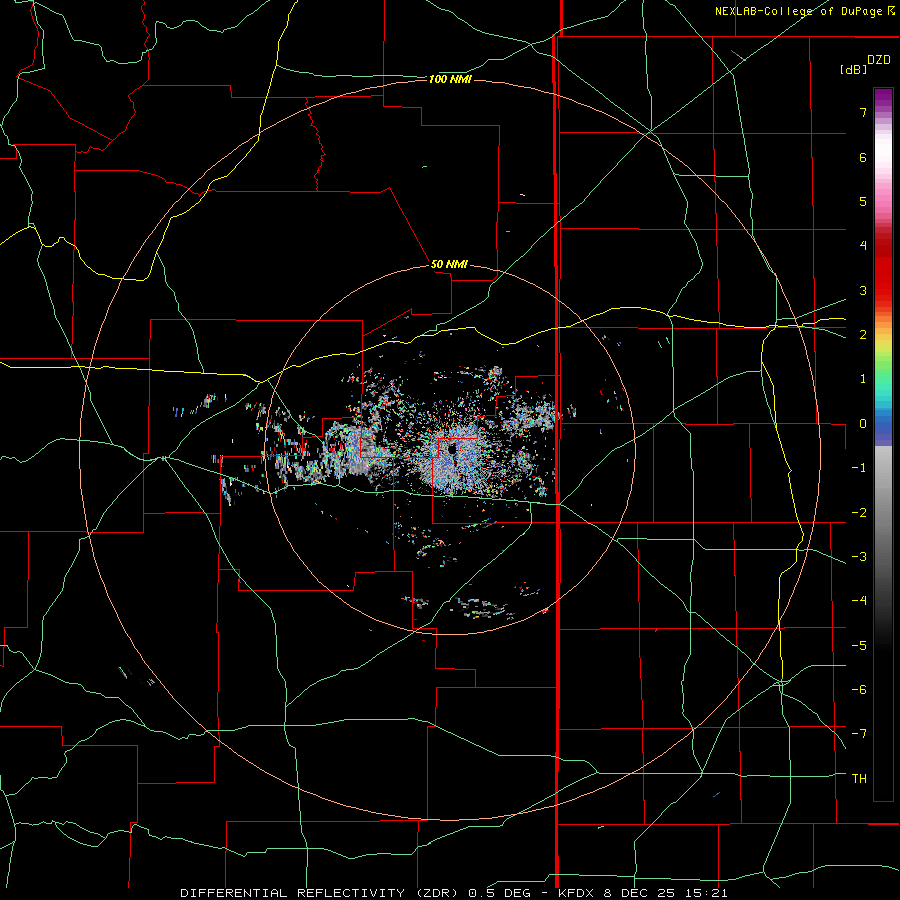Click the -4 value on the color scale
Screen dimensions: 900x900
click(859, 601)
